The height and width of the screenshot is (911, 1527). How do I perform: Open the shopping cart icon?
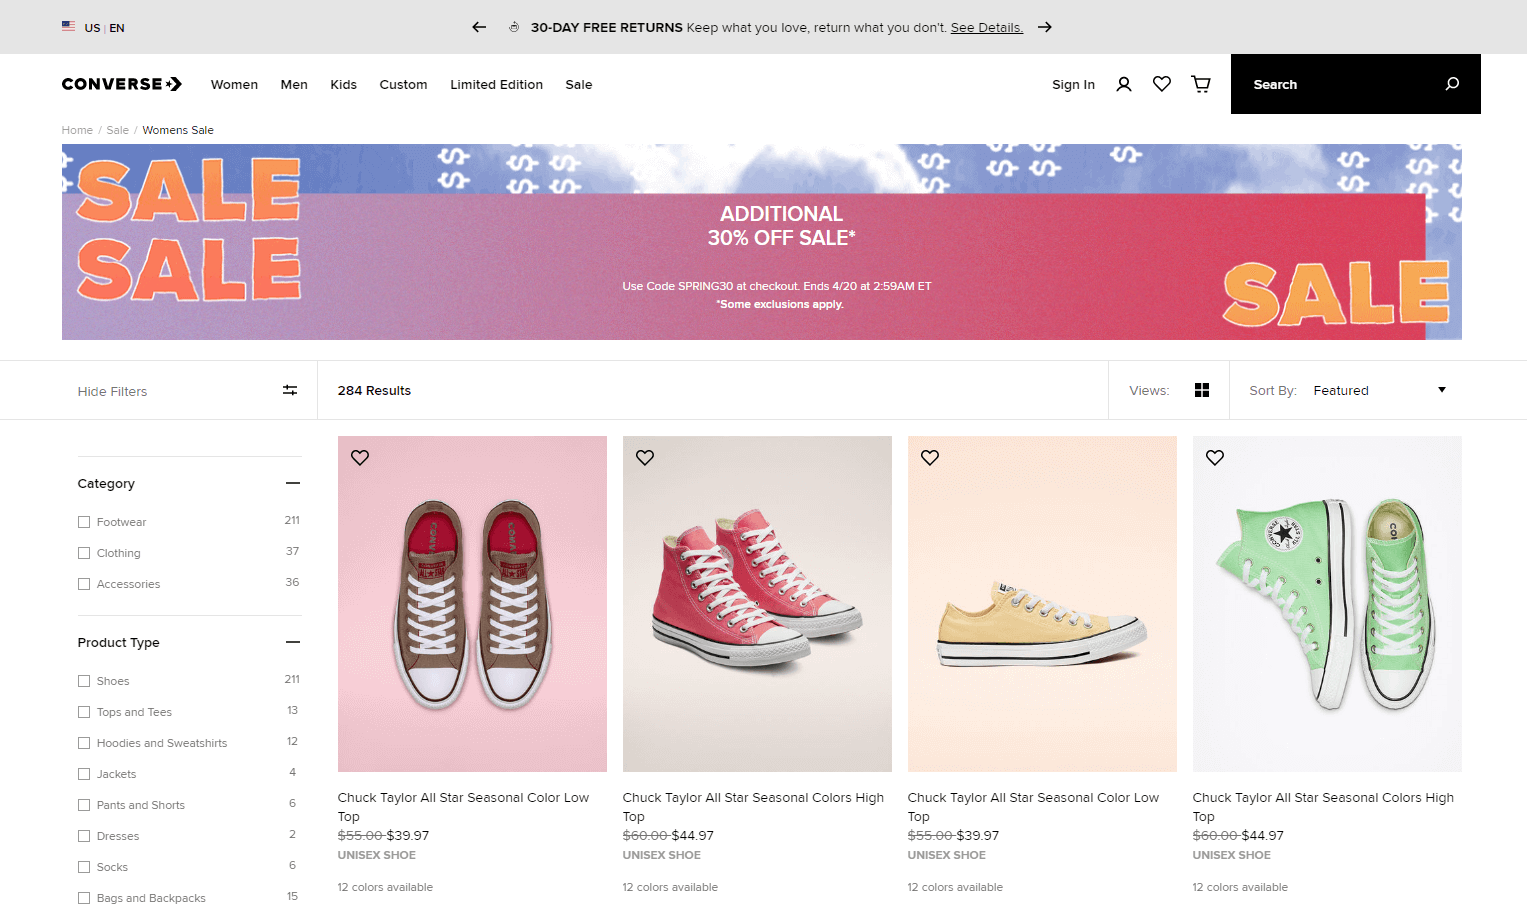pos(1201,84)
